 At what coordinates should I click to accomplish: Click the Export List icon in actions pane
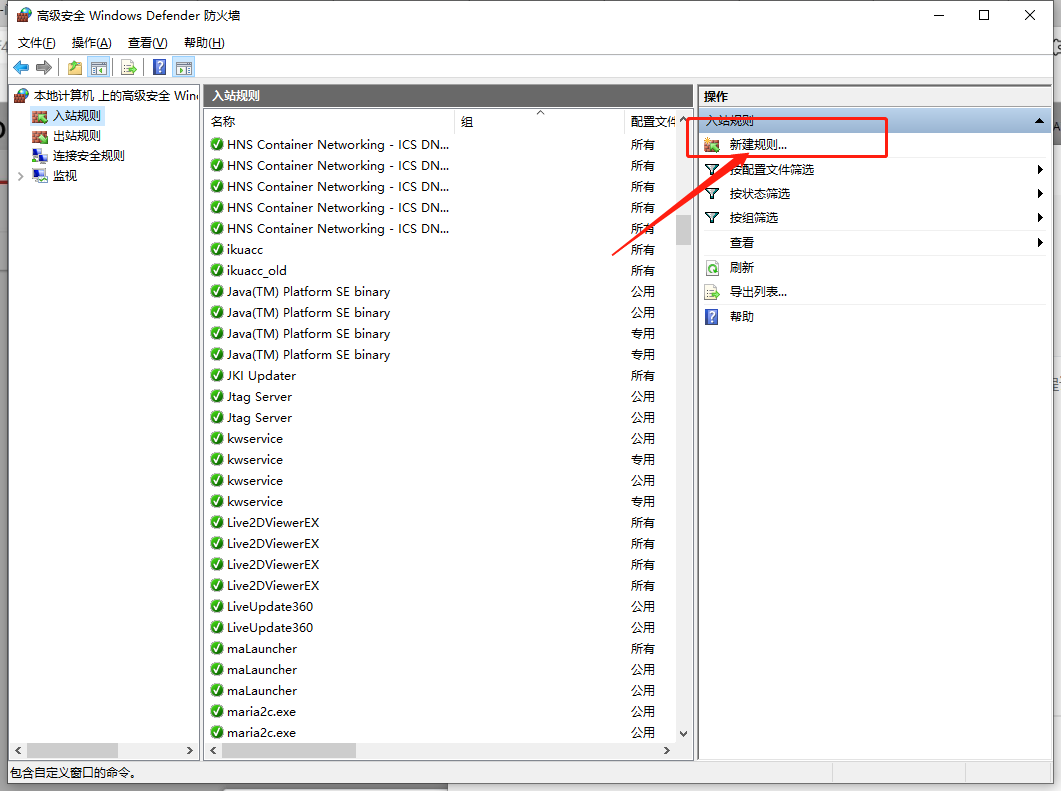[712, 292]
